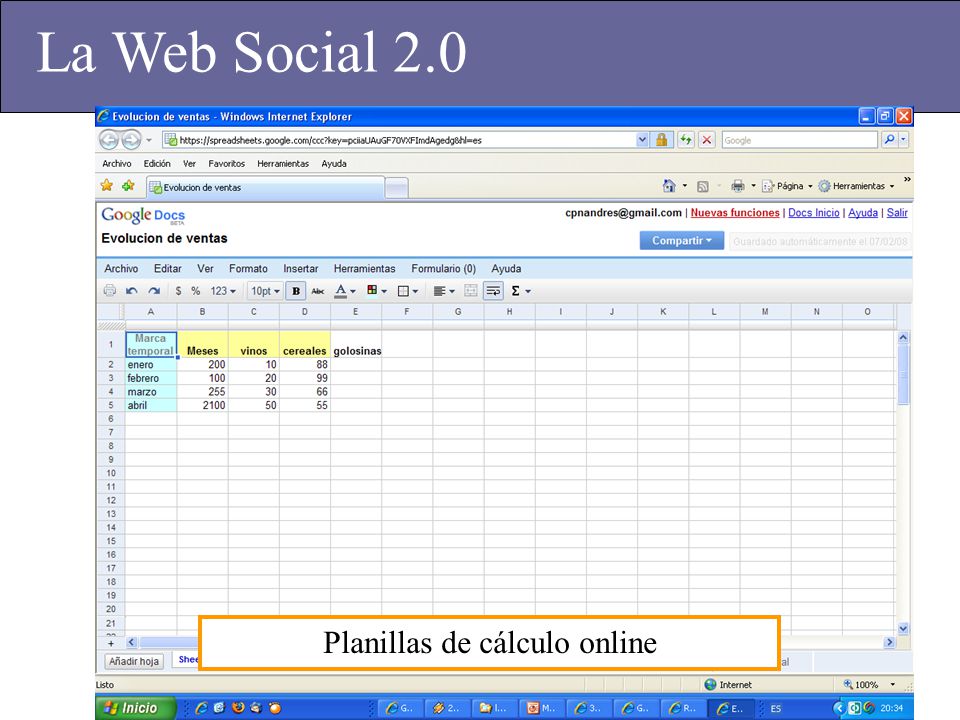Click the IE print icon

738,186
